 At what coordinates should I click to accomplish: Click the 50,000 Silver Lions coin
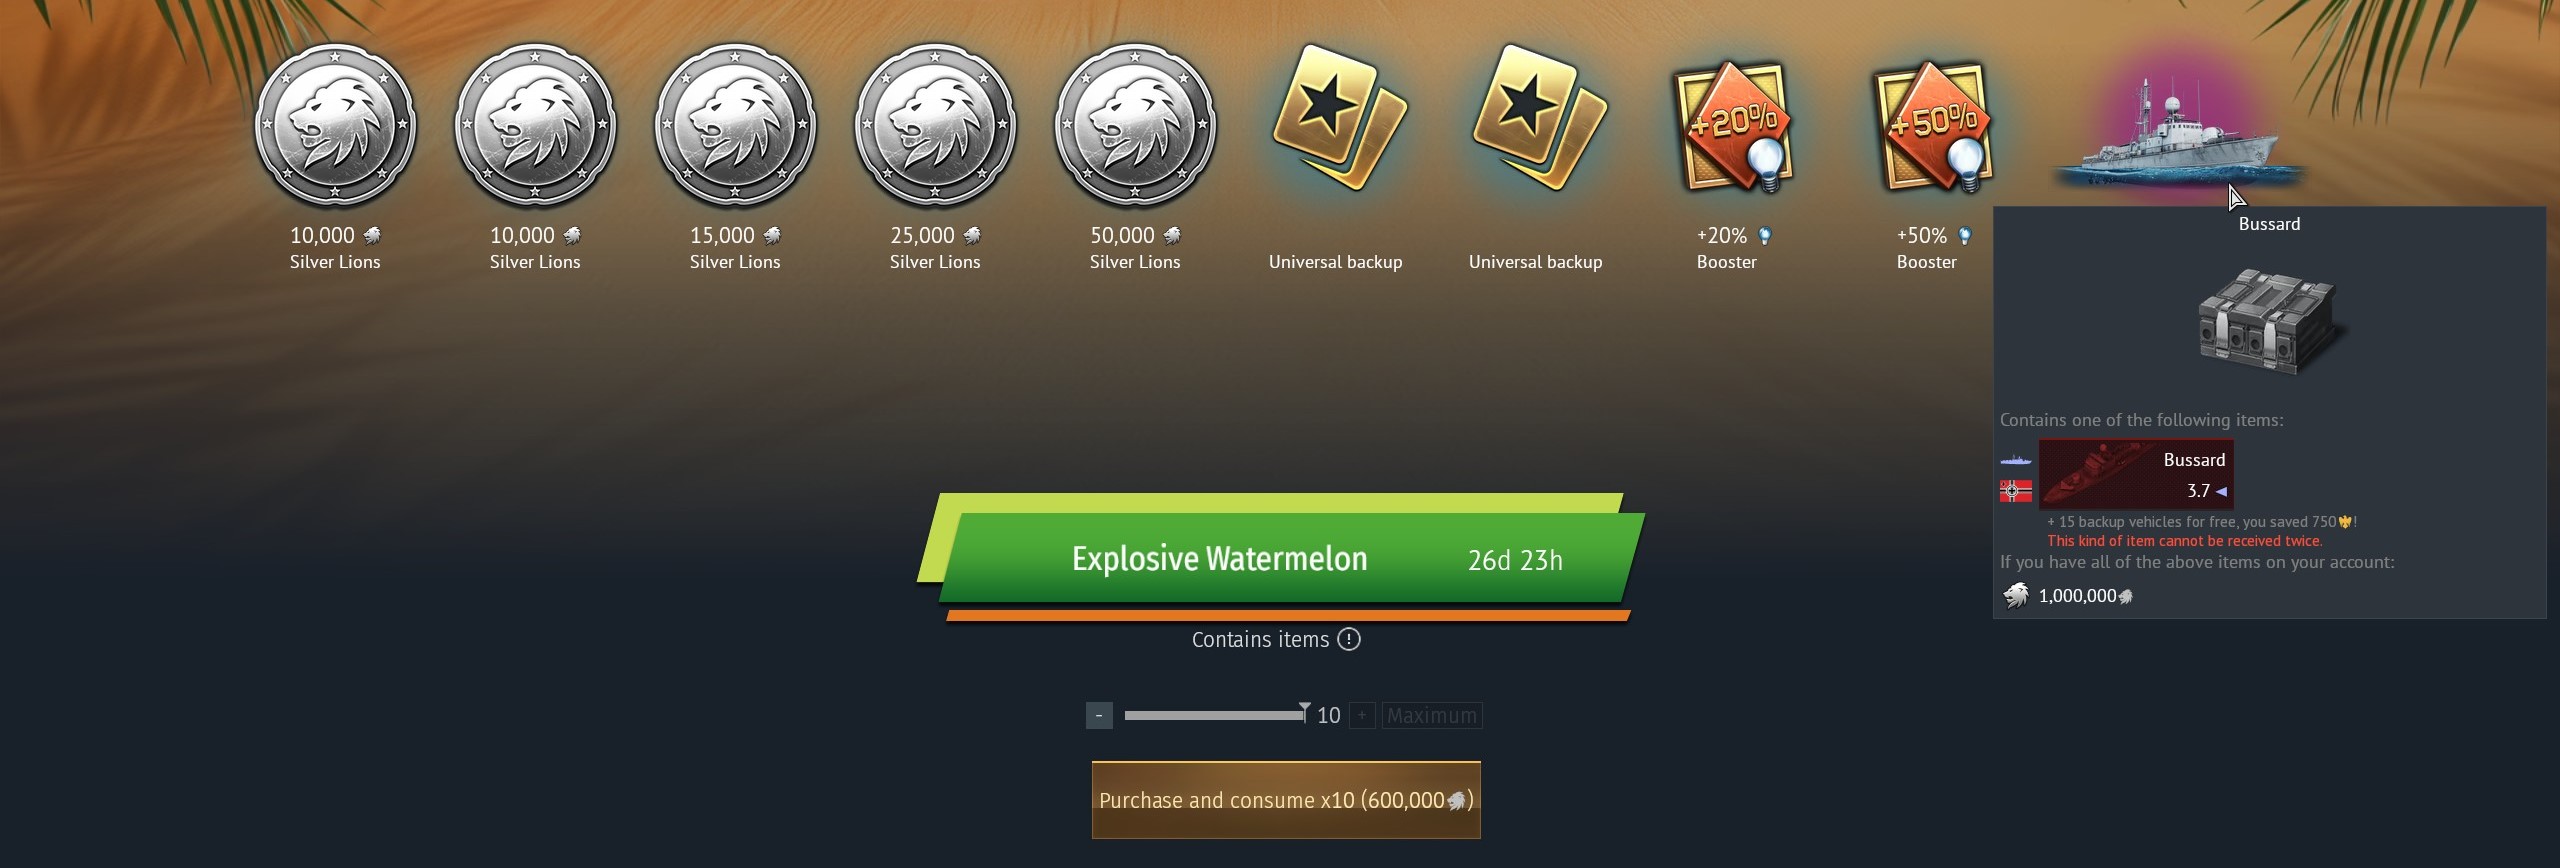1135,125
